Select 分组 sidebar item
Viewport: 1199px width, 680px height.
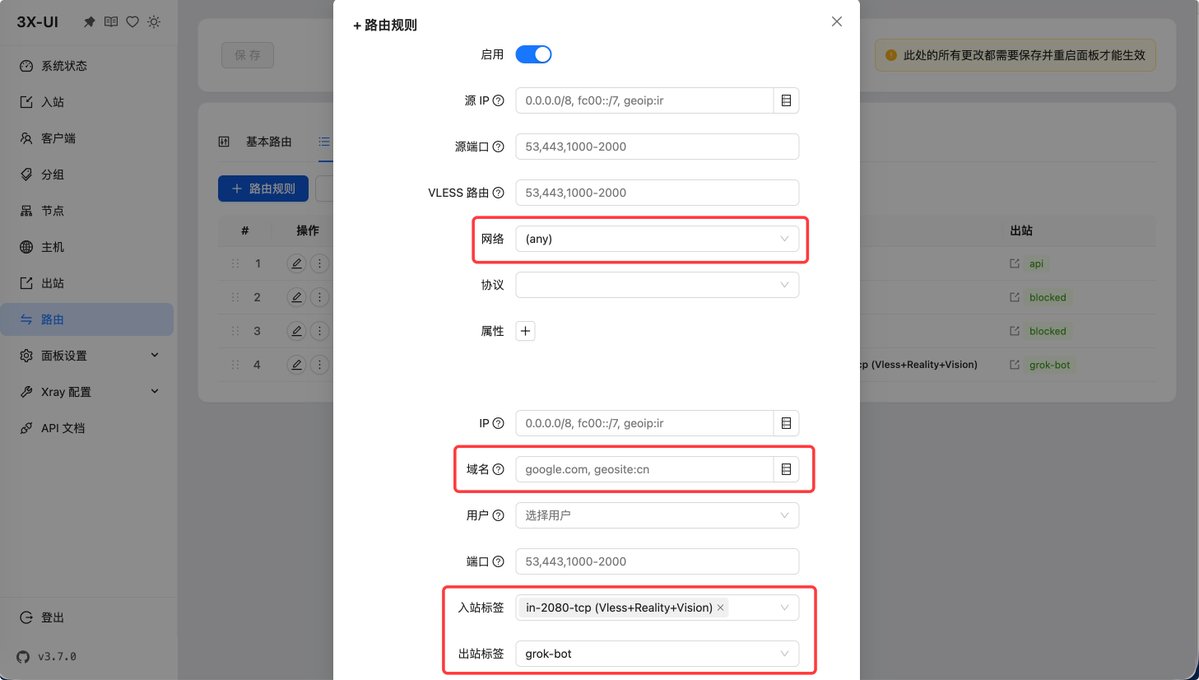coord(87,174)
